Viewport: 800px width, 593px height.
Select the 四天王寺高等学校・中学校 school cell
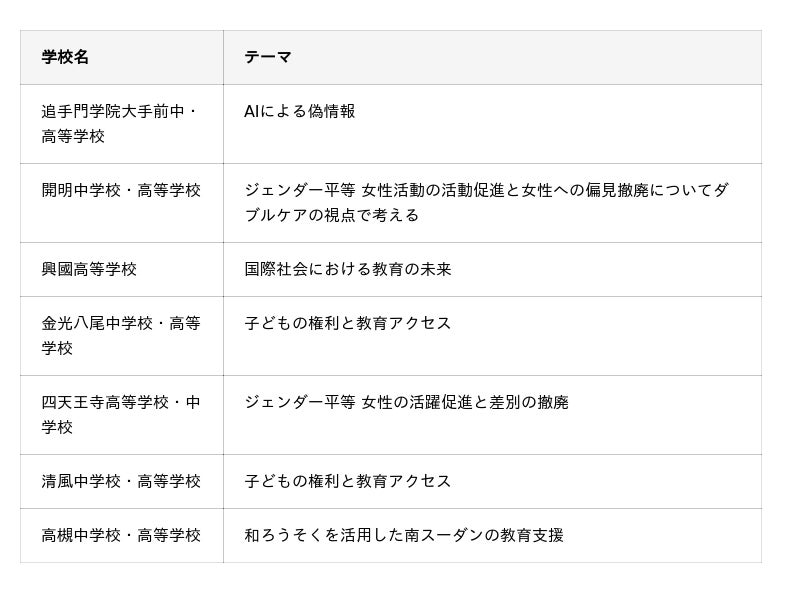point(120,414)
